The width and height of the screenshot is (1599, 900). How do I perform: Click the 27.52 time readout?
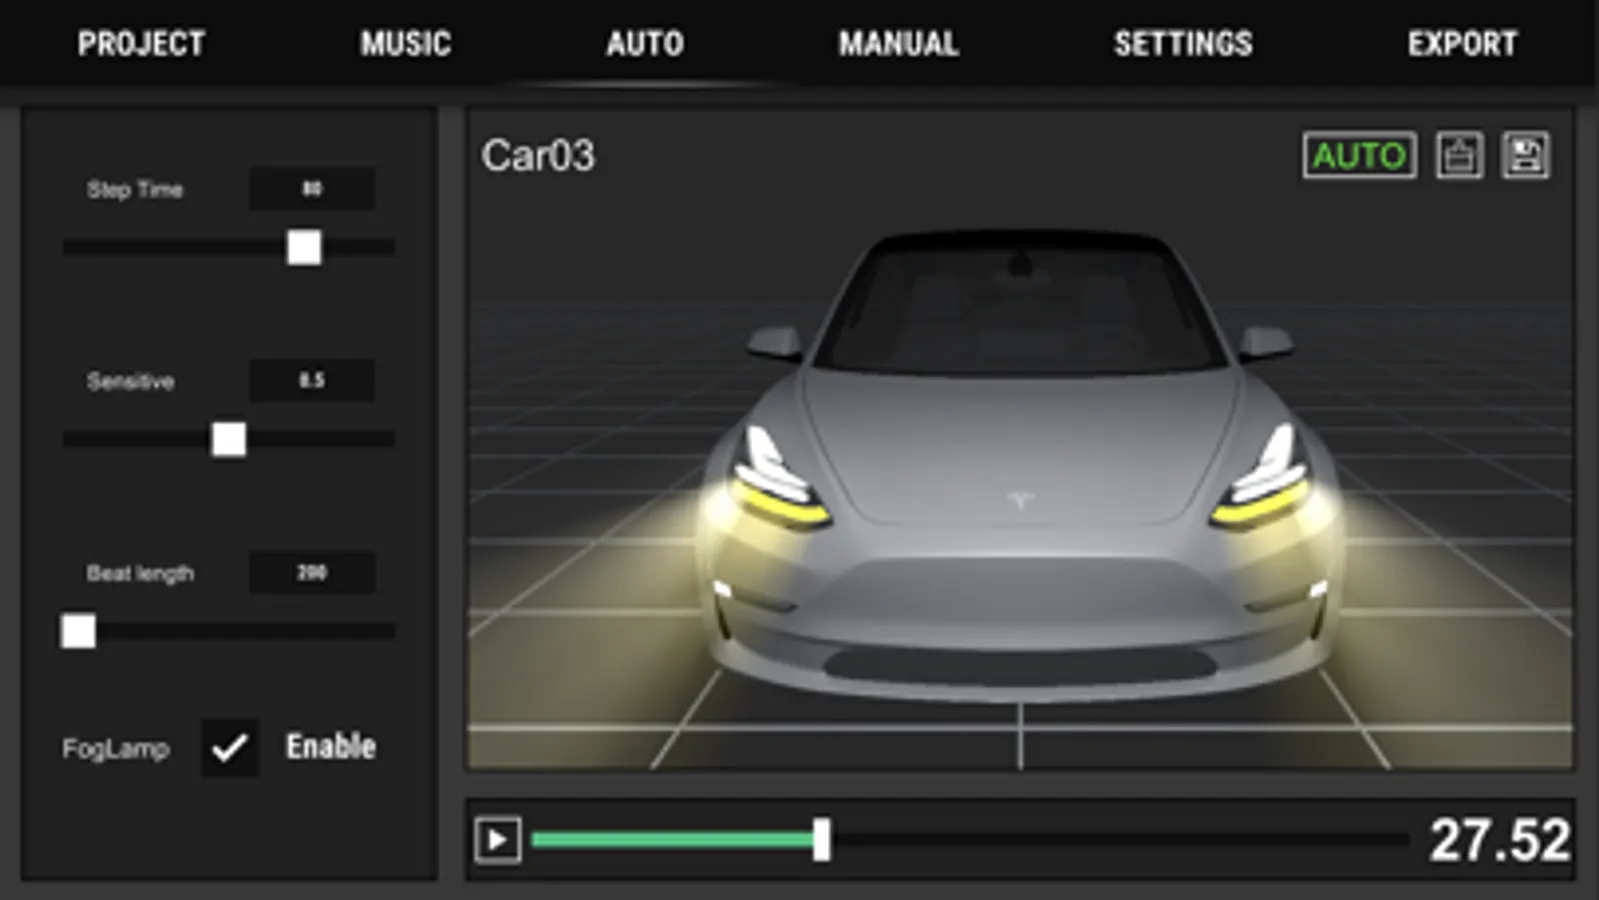pyautogui.click(x=1499, y=840)
